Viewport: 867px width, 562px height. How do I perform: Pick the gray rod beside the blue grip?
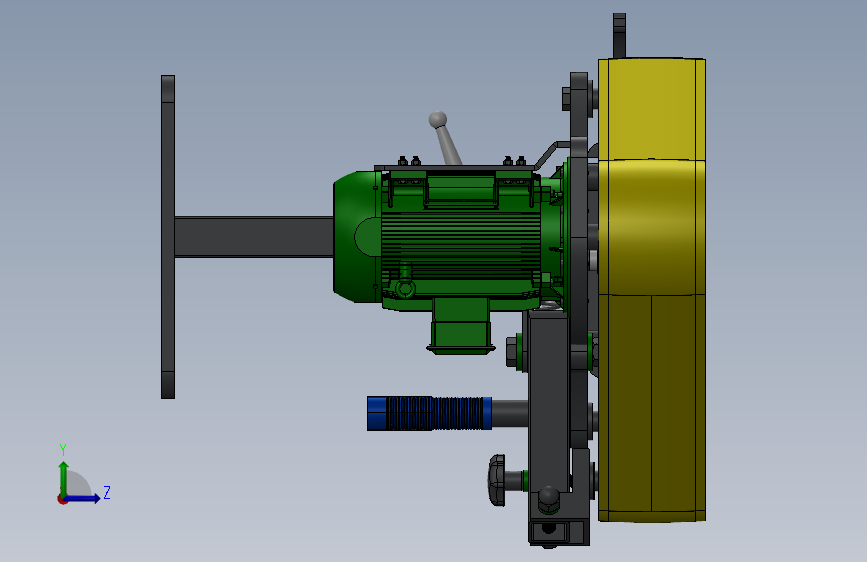(510, 413)
